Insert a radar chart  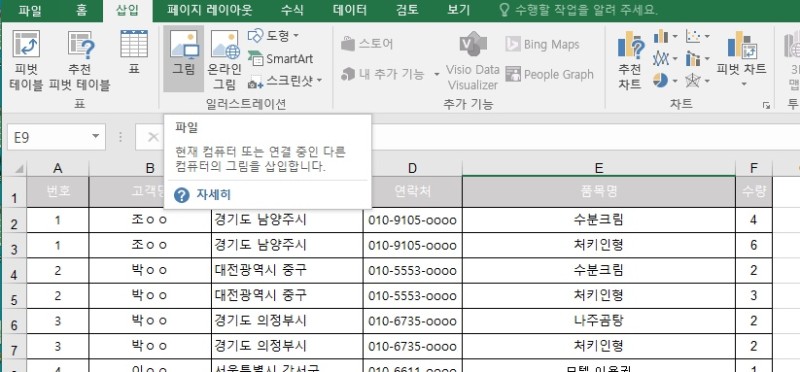(698, 81)
